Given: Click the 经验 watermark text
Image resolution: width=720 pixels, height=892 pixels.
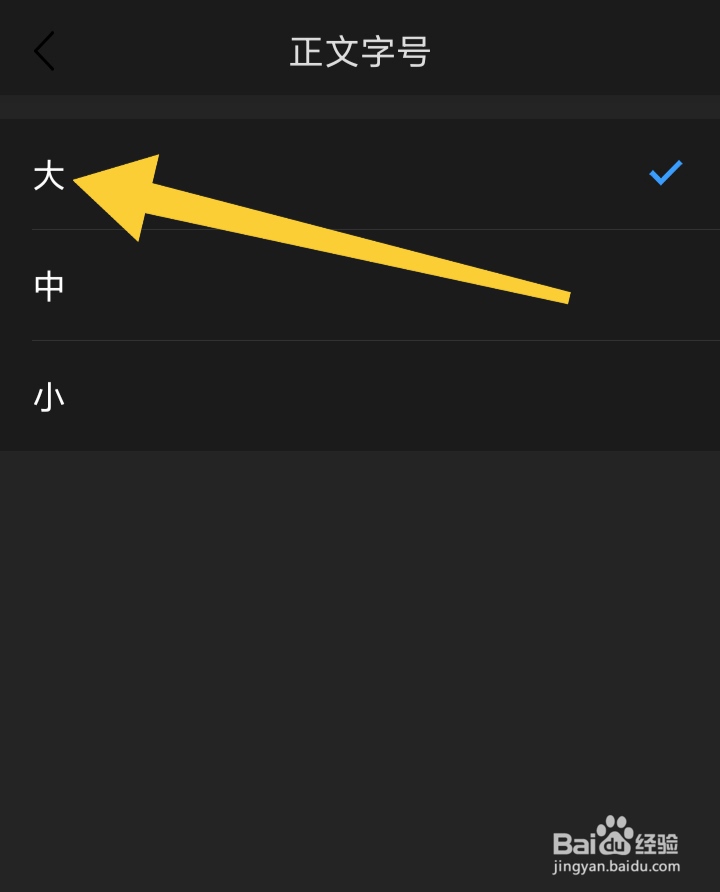Looking at the screenshot, I should [x=657, y=844].
